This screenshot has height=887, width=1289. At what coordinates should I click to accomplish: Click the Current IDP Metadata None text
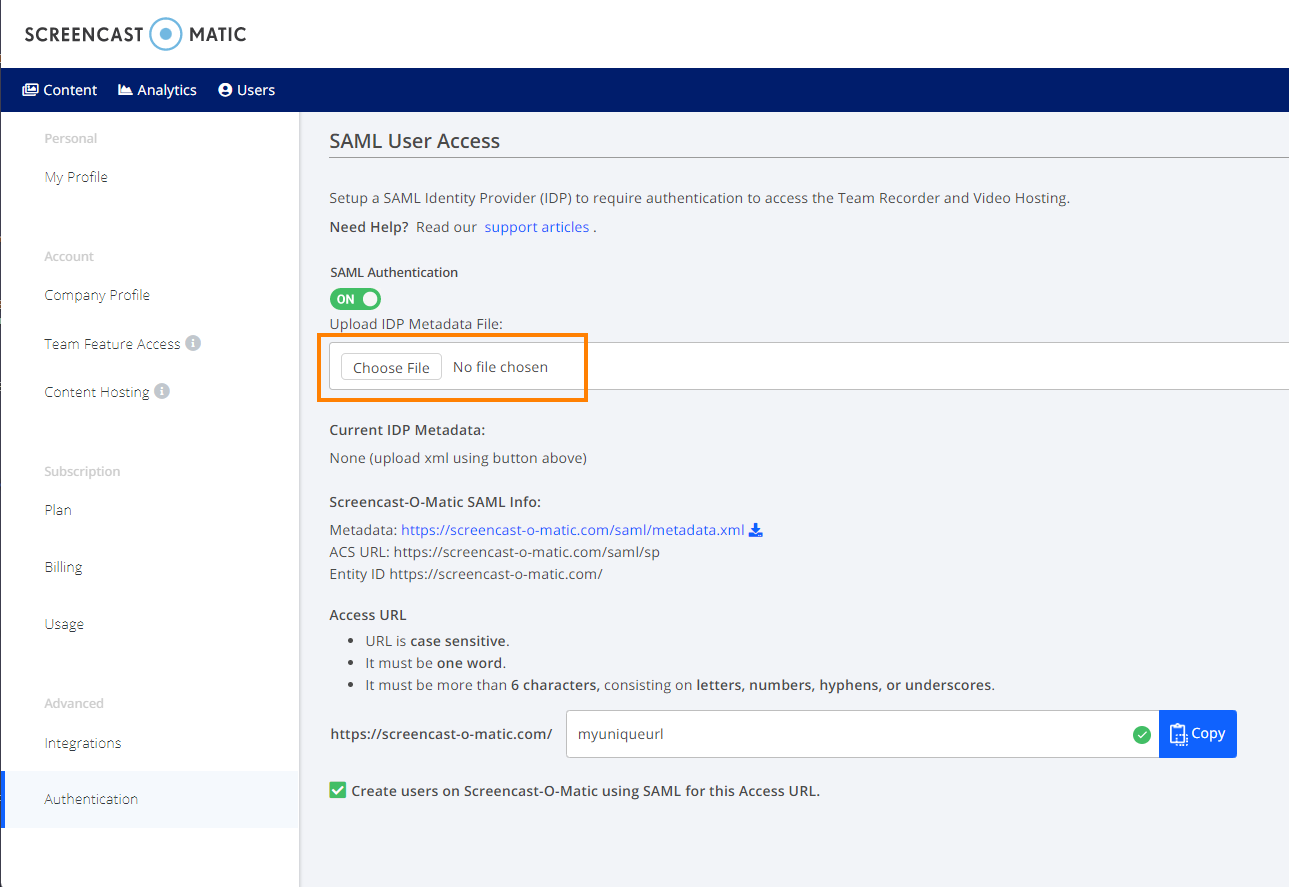[458, 458]
